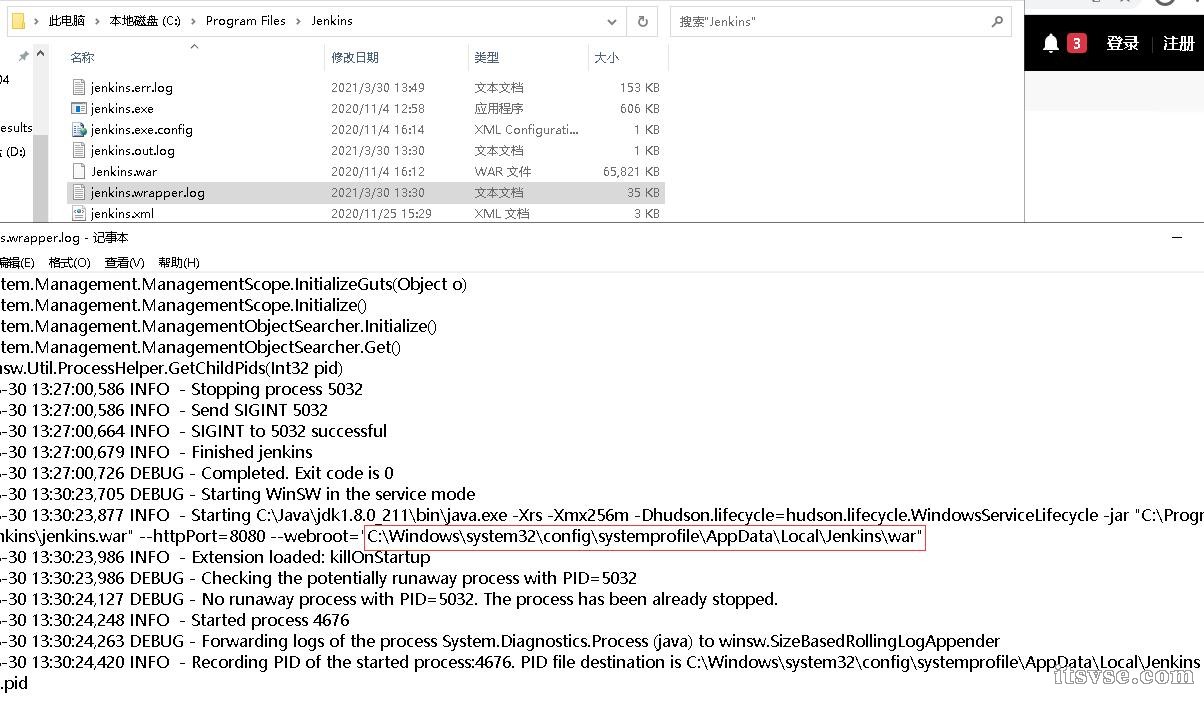
Task: Select the jenkins.out.log file name
Action: click(x=133, y=150)
